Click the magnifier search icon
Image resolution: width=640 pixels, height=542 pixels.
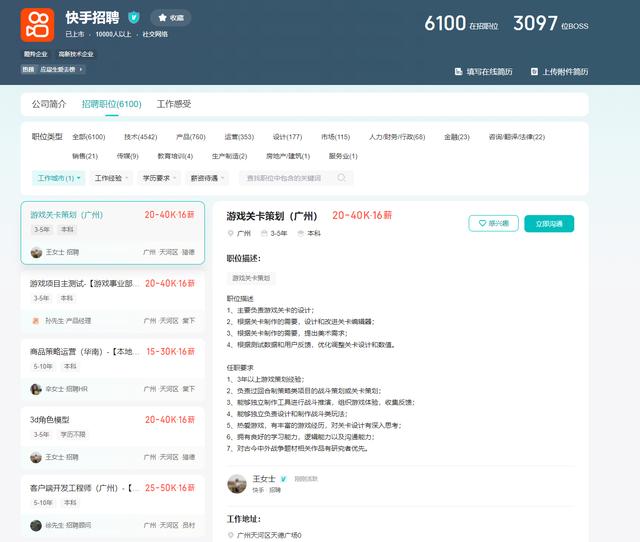tap(342, 178)
